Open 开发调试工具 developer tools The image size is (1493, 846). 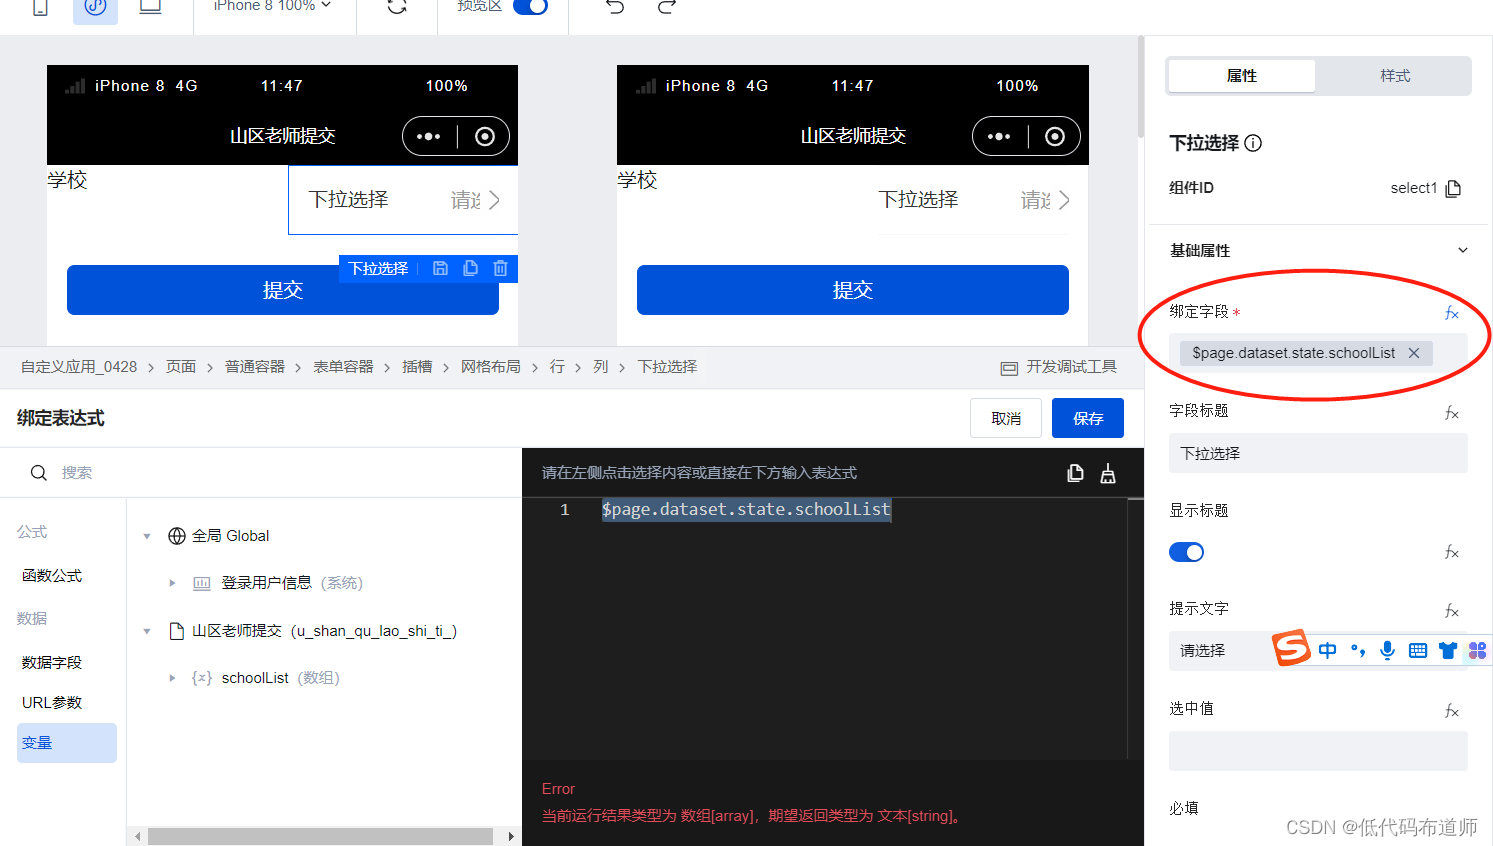1059,367
